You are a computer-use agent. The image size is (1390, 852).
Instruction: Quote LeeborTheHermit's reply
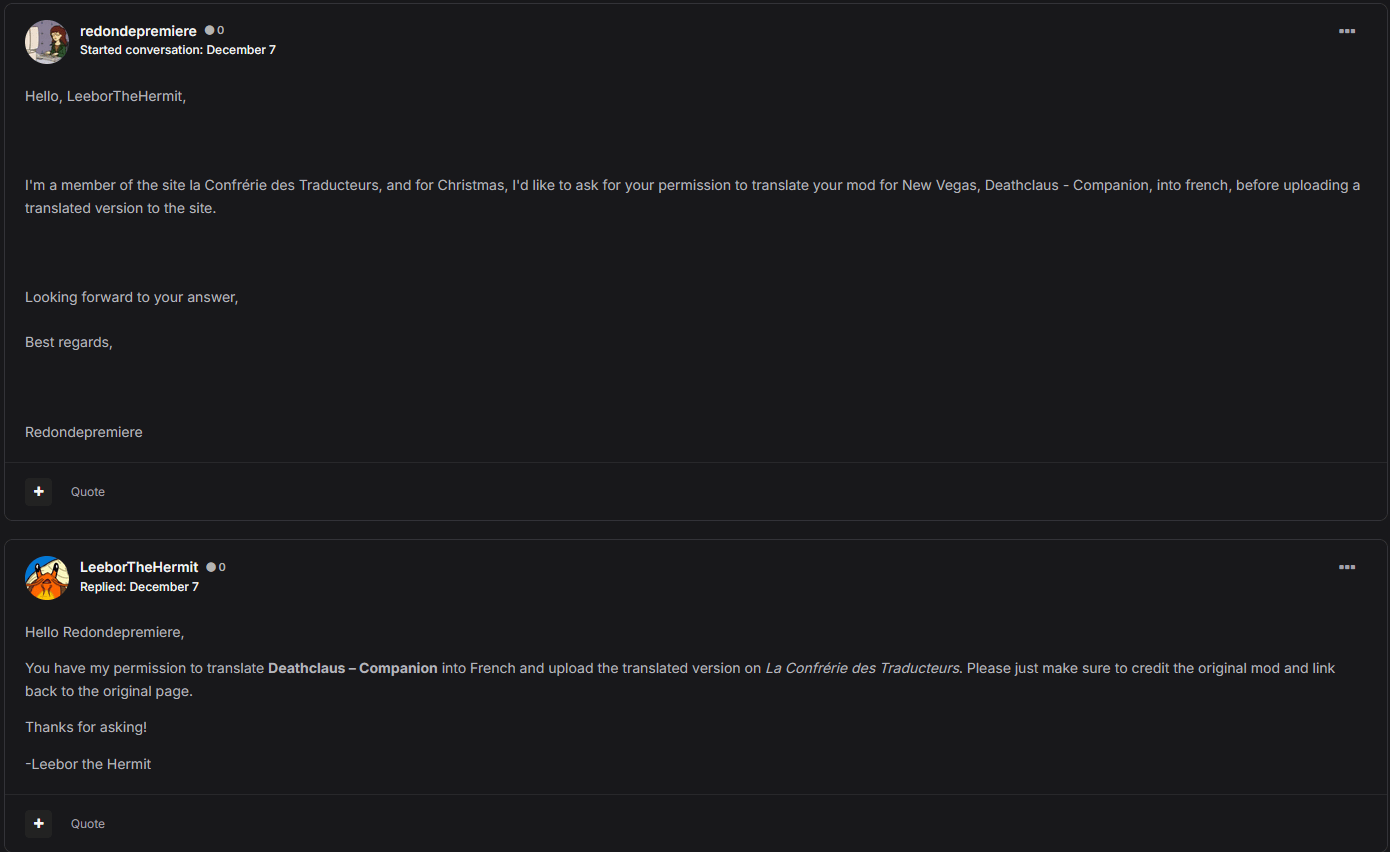(x=88, y=824)
